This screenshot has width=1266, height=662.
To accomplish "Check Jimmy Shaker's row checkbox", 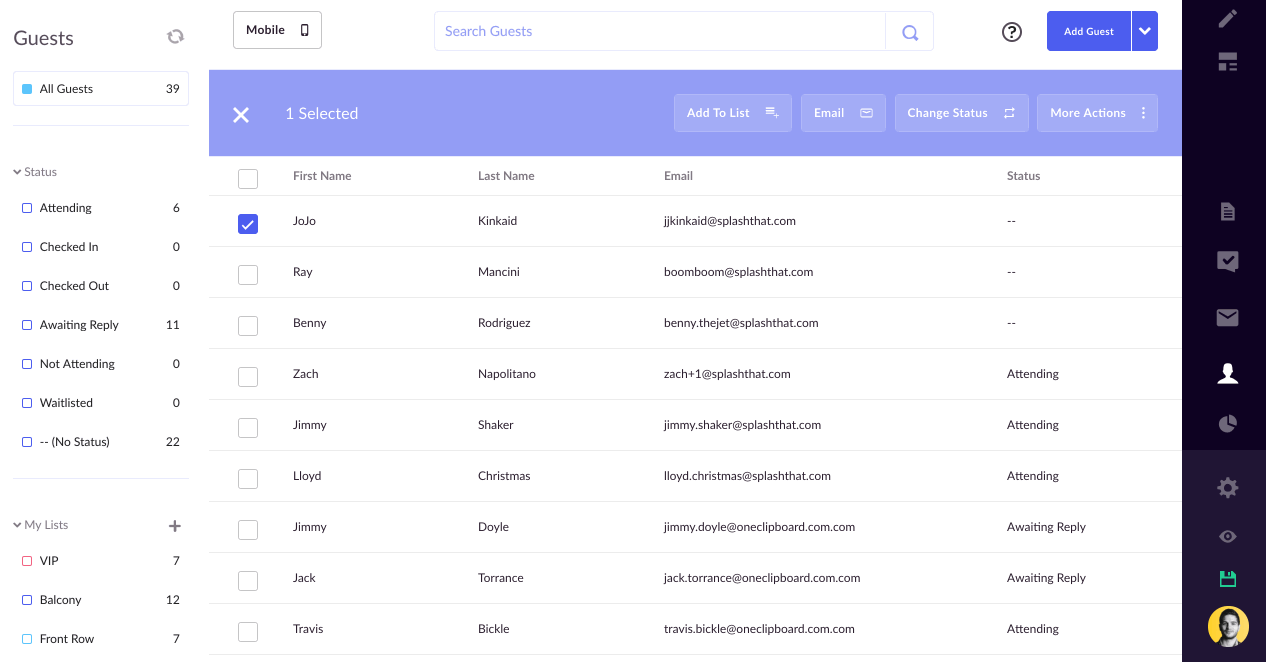I will click(x=248, y=428).
